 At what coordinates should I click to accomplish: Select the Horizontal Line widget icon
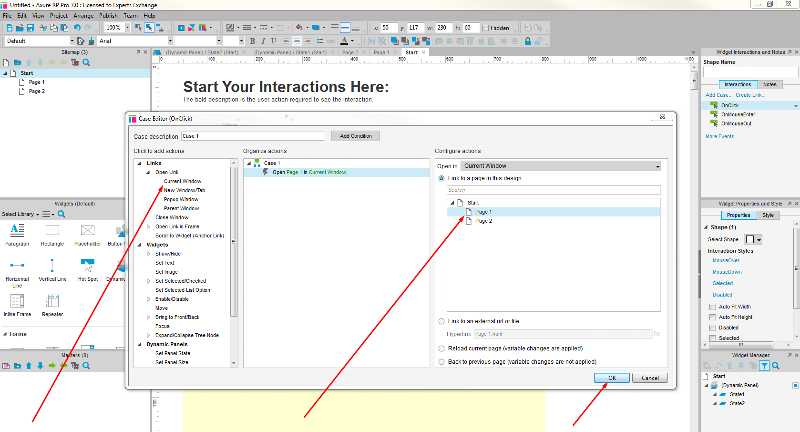17,265
